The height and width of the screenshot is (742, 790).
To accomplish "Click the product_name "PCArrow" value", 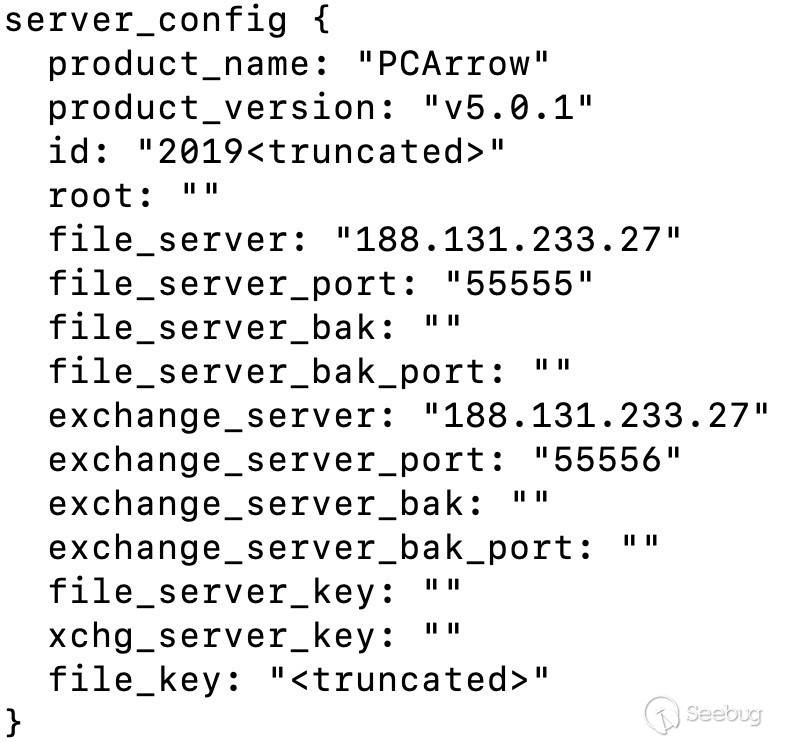I will tap(453, 65).
